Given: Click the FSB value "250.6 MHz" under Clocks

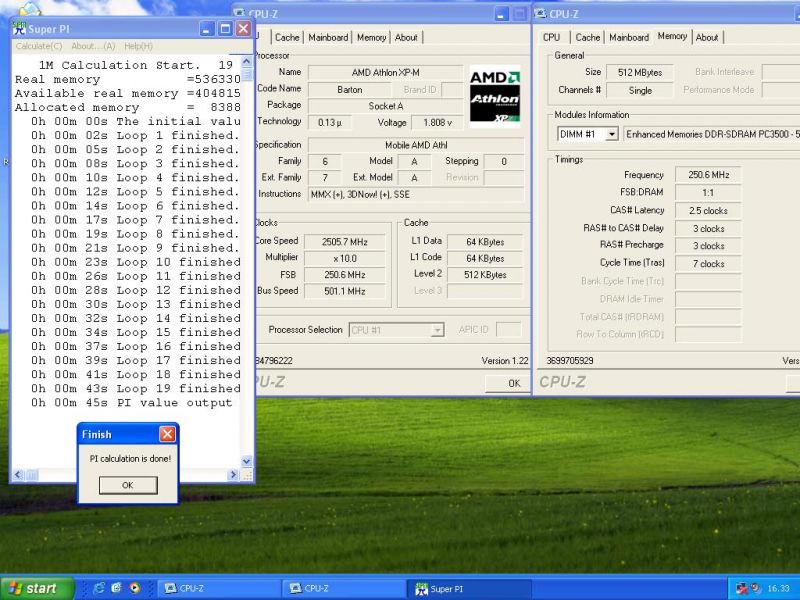Looking at the screenshot, I should coord(344,275).
